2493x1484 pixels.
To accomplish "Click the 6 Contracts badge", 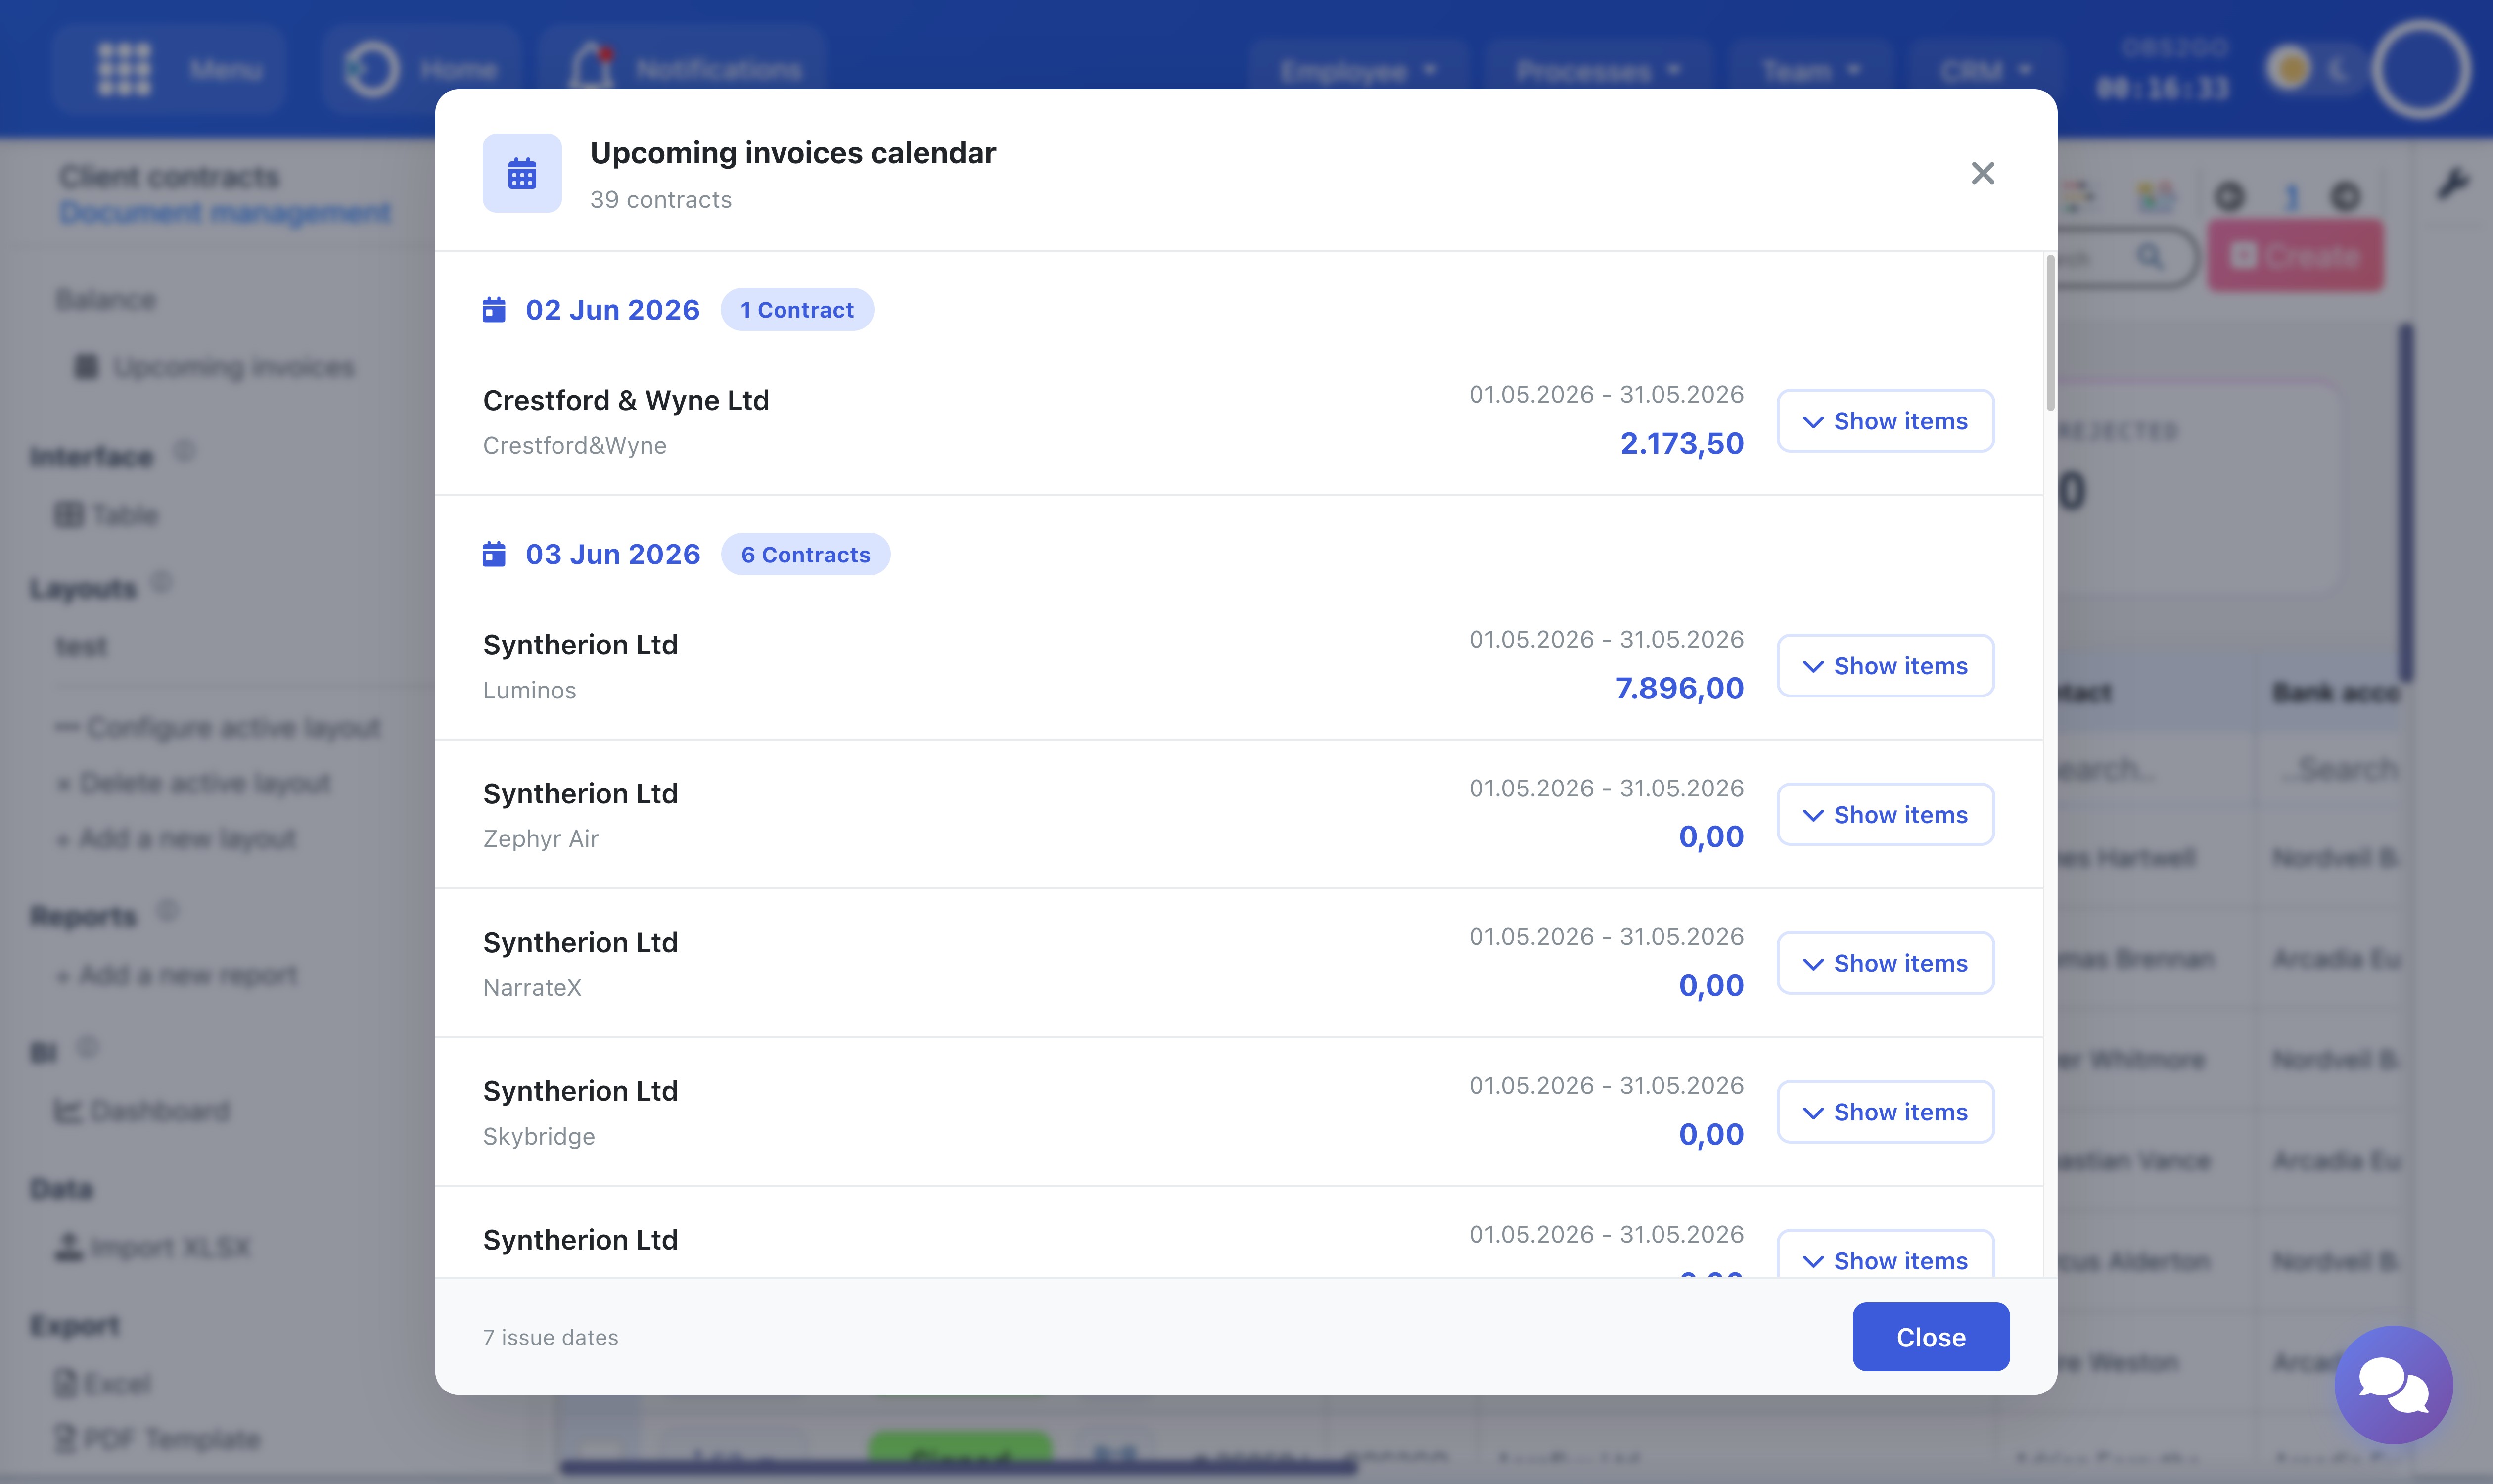I will coord(805,554).
